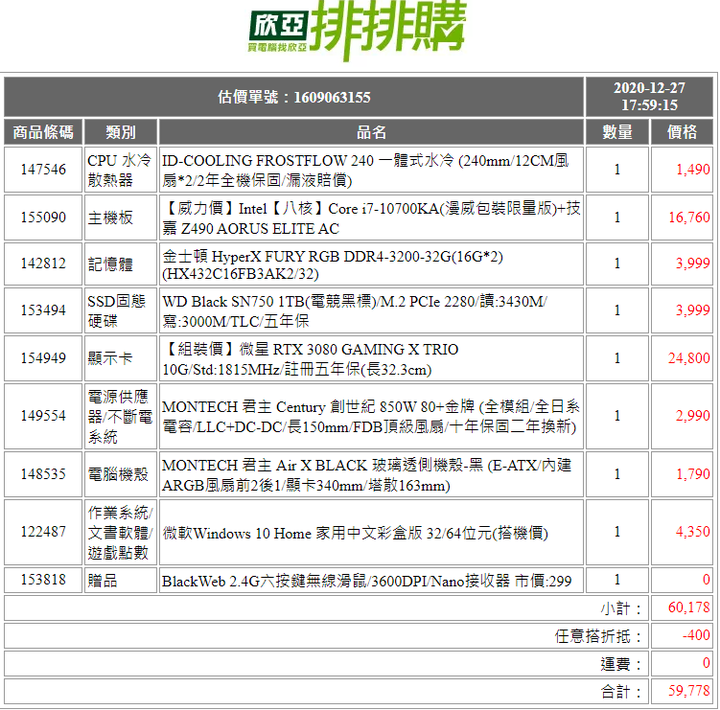Click the 數量 column header
The image size is (720, 710).
pos(617,132)
